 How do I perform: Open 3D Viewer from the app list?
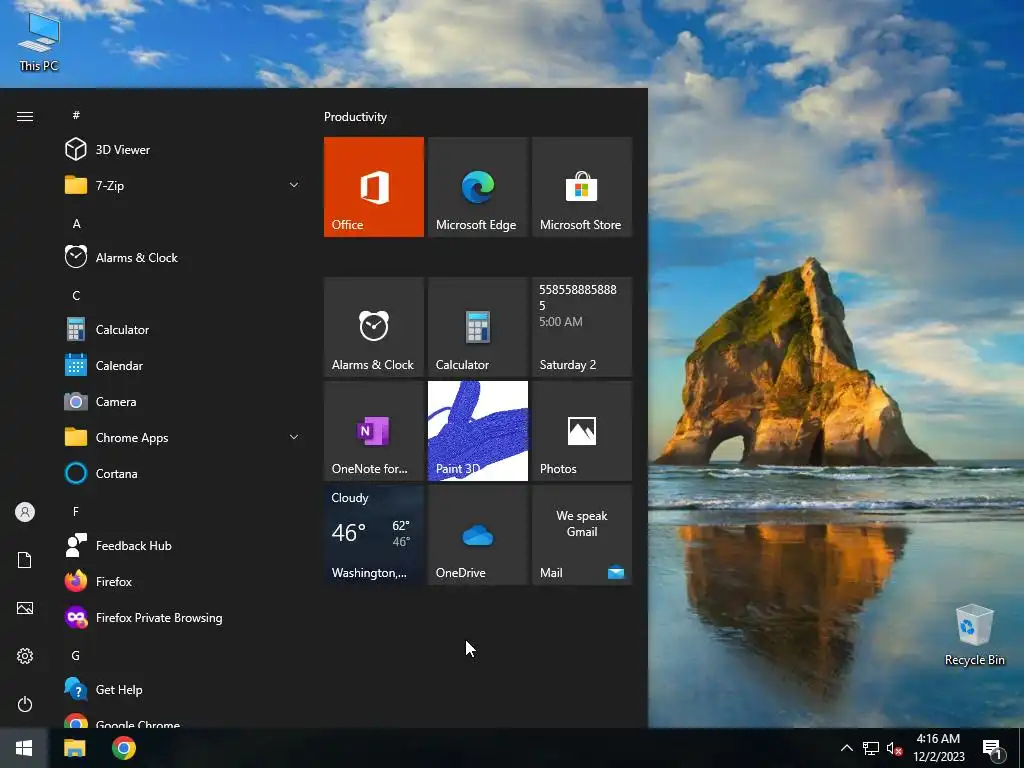coord(183,150)
